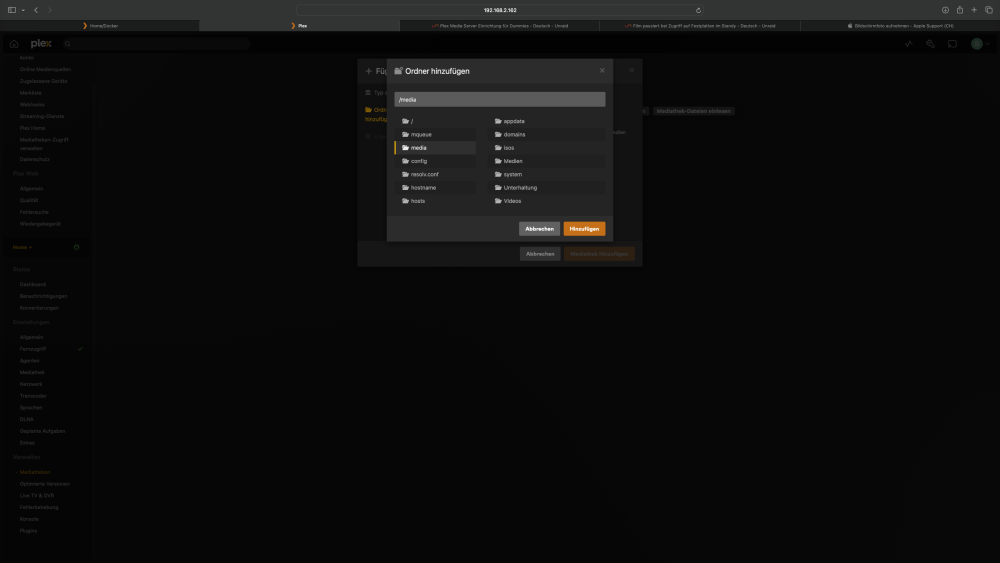Click the orange Hinzufügen button

[584, 229]
